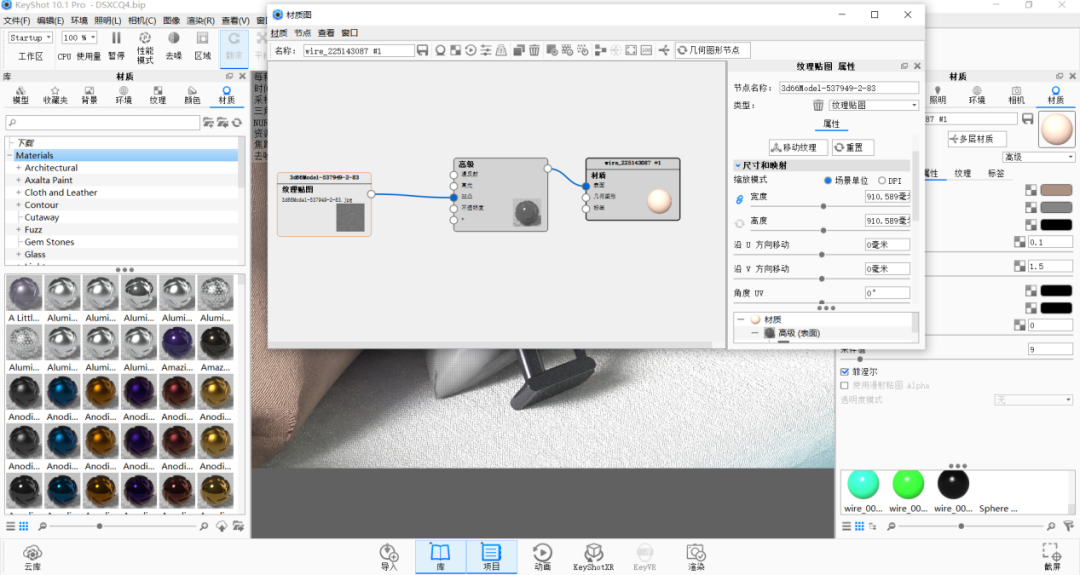1080x575 pixels.
Task: Open the 动画 animation icon at bottom
Action: pos(542,556)
